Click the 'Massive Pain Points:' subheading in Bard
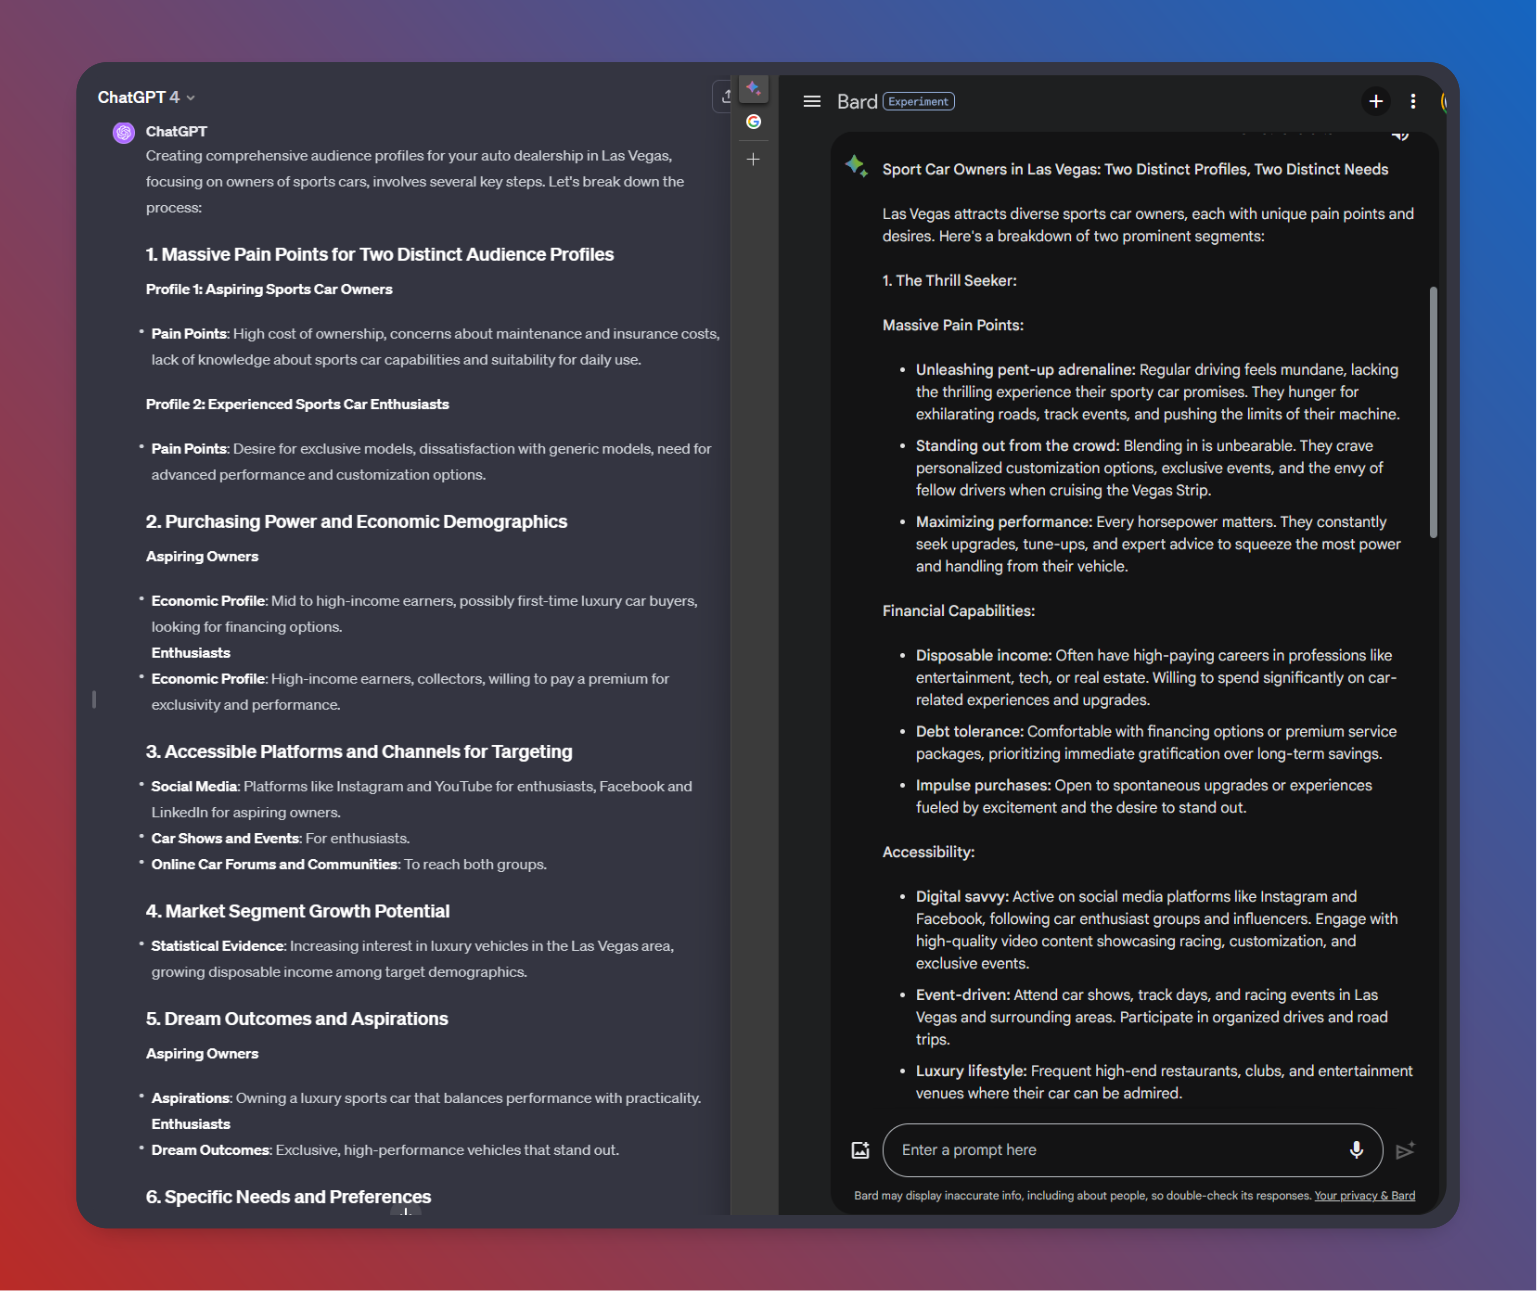This screenshot has height=1291, width=1537. coord(953,326)
